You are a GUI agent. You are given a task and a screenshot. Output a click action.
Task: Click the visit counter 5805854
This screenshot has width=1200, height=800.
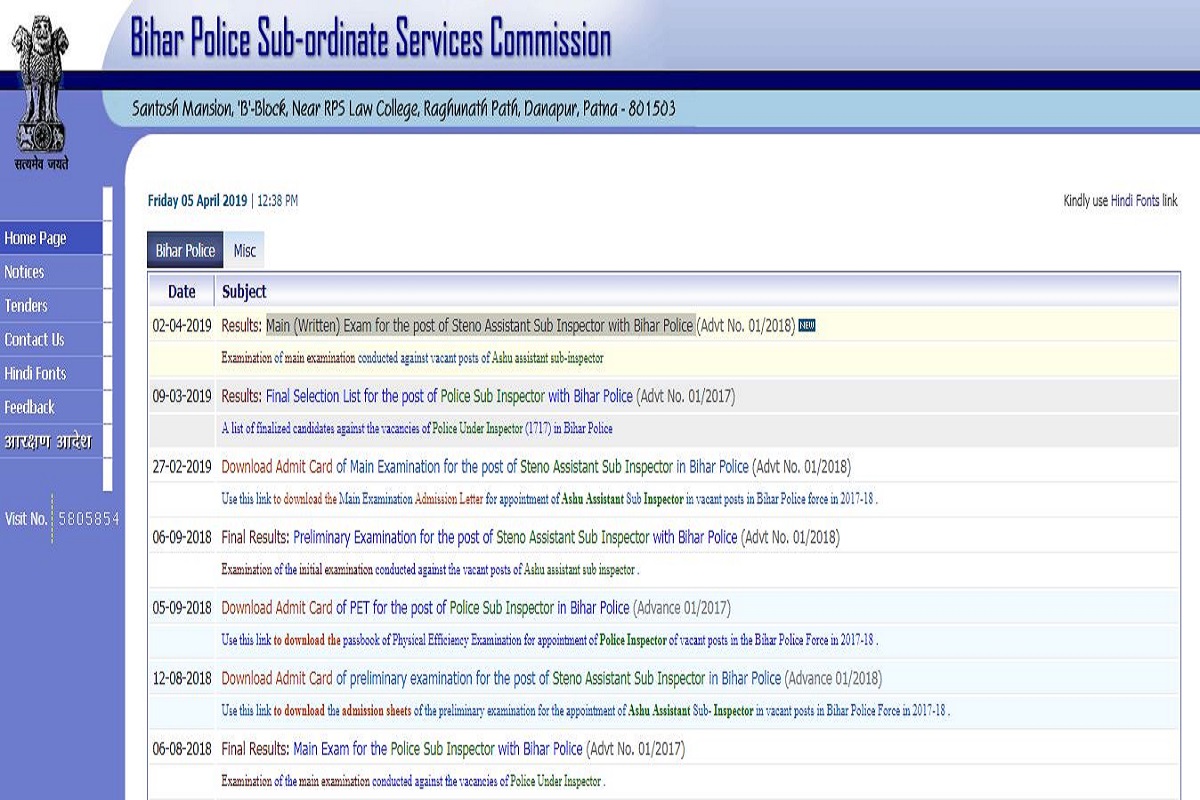[x=88, y=519]
